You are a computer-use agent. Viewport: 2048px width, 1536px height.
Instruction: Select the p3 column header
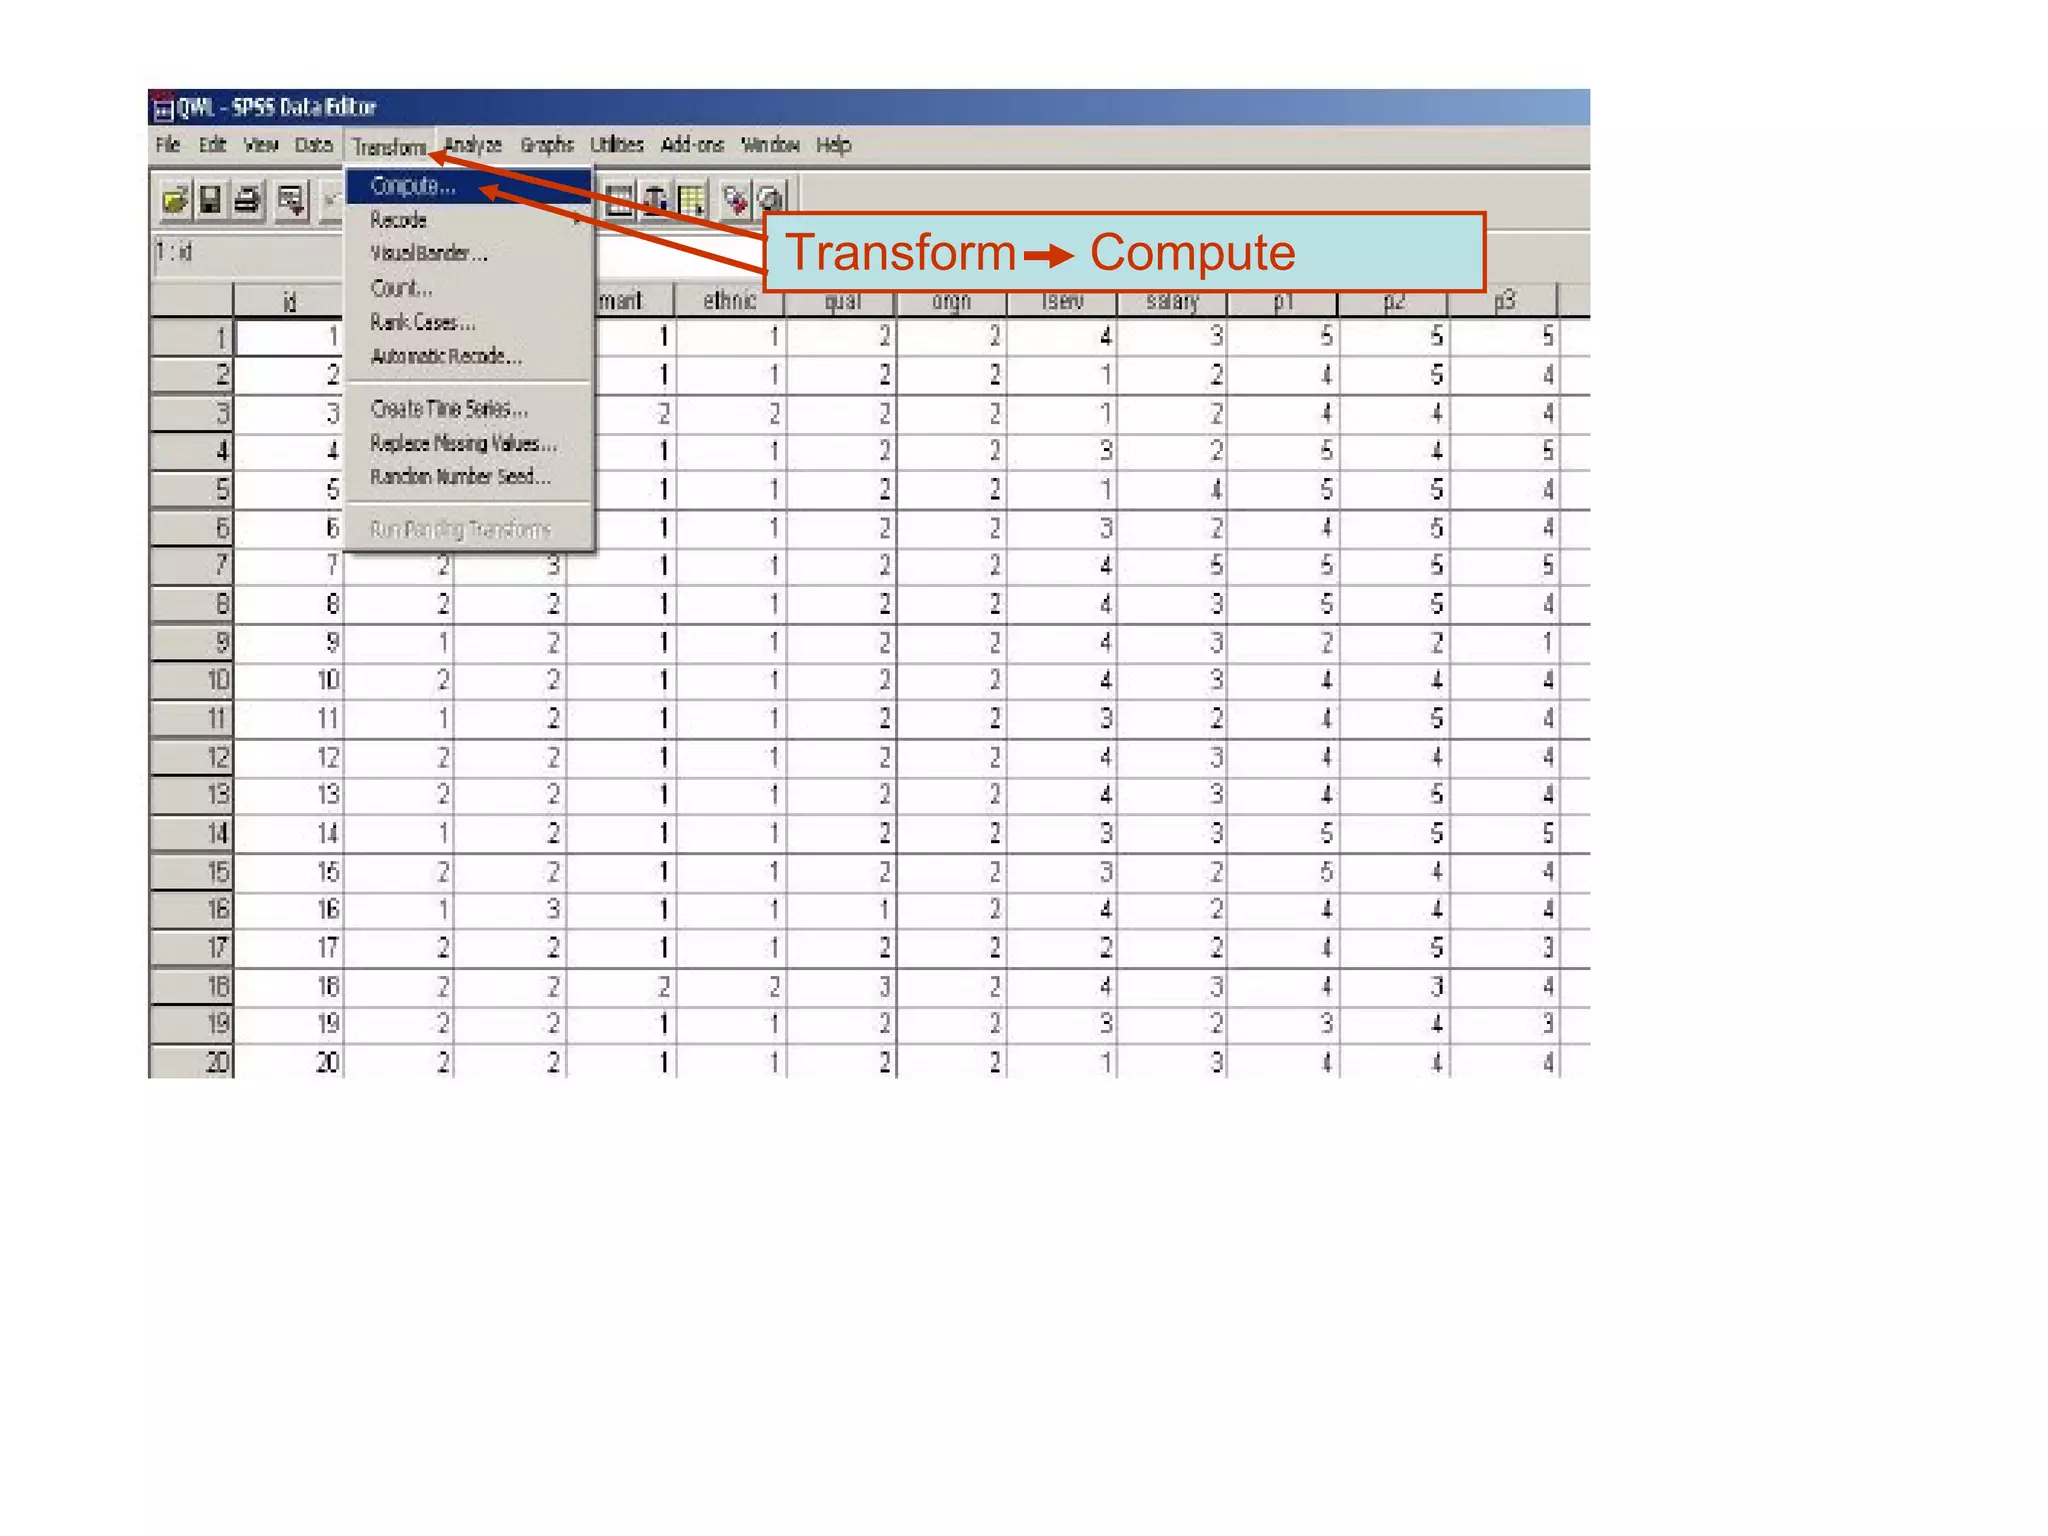click(x=1503, y=300)
